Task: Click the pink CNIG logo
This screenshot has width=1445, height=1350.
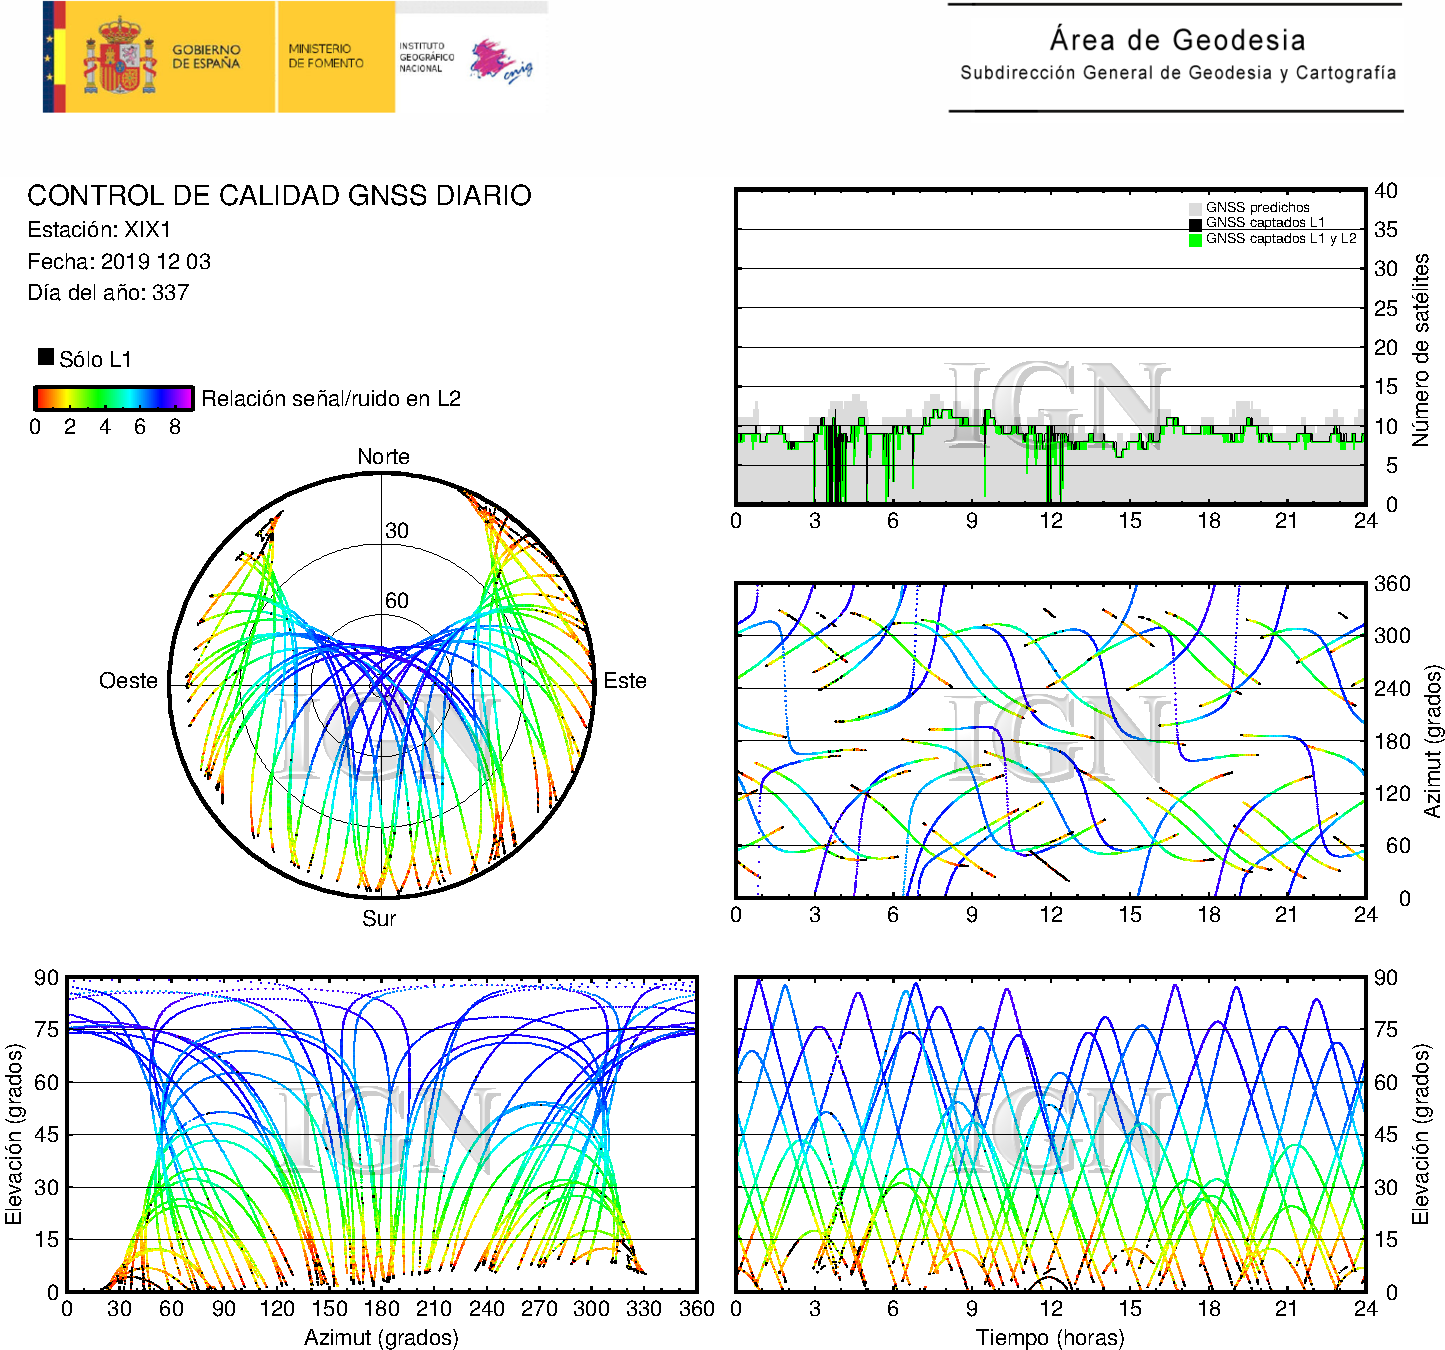Action: coord(500,62)
